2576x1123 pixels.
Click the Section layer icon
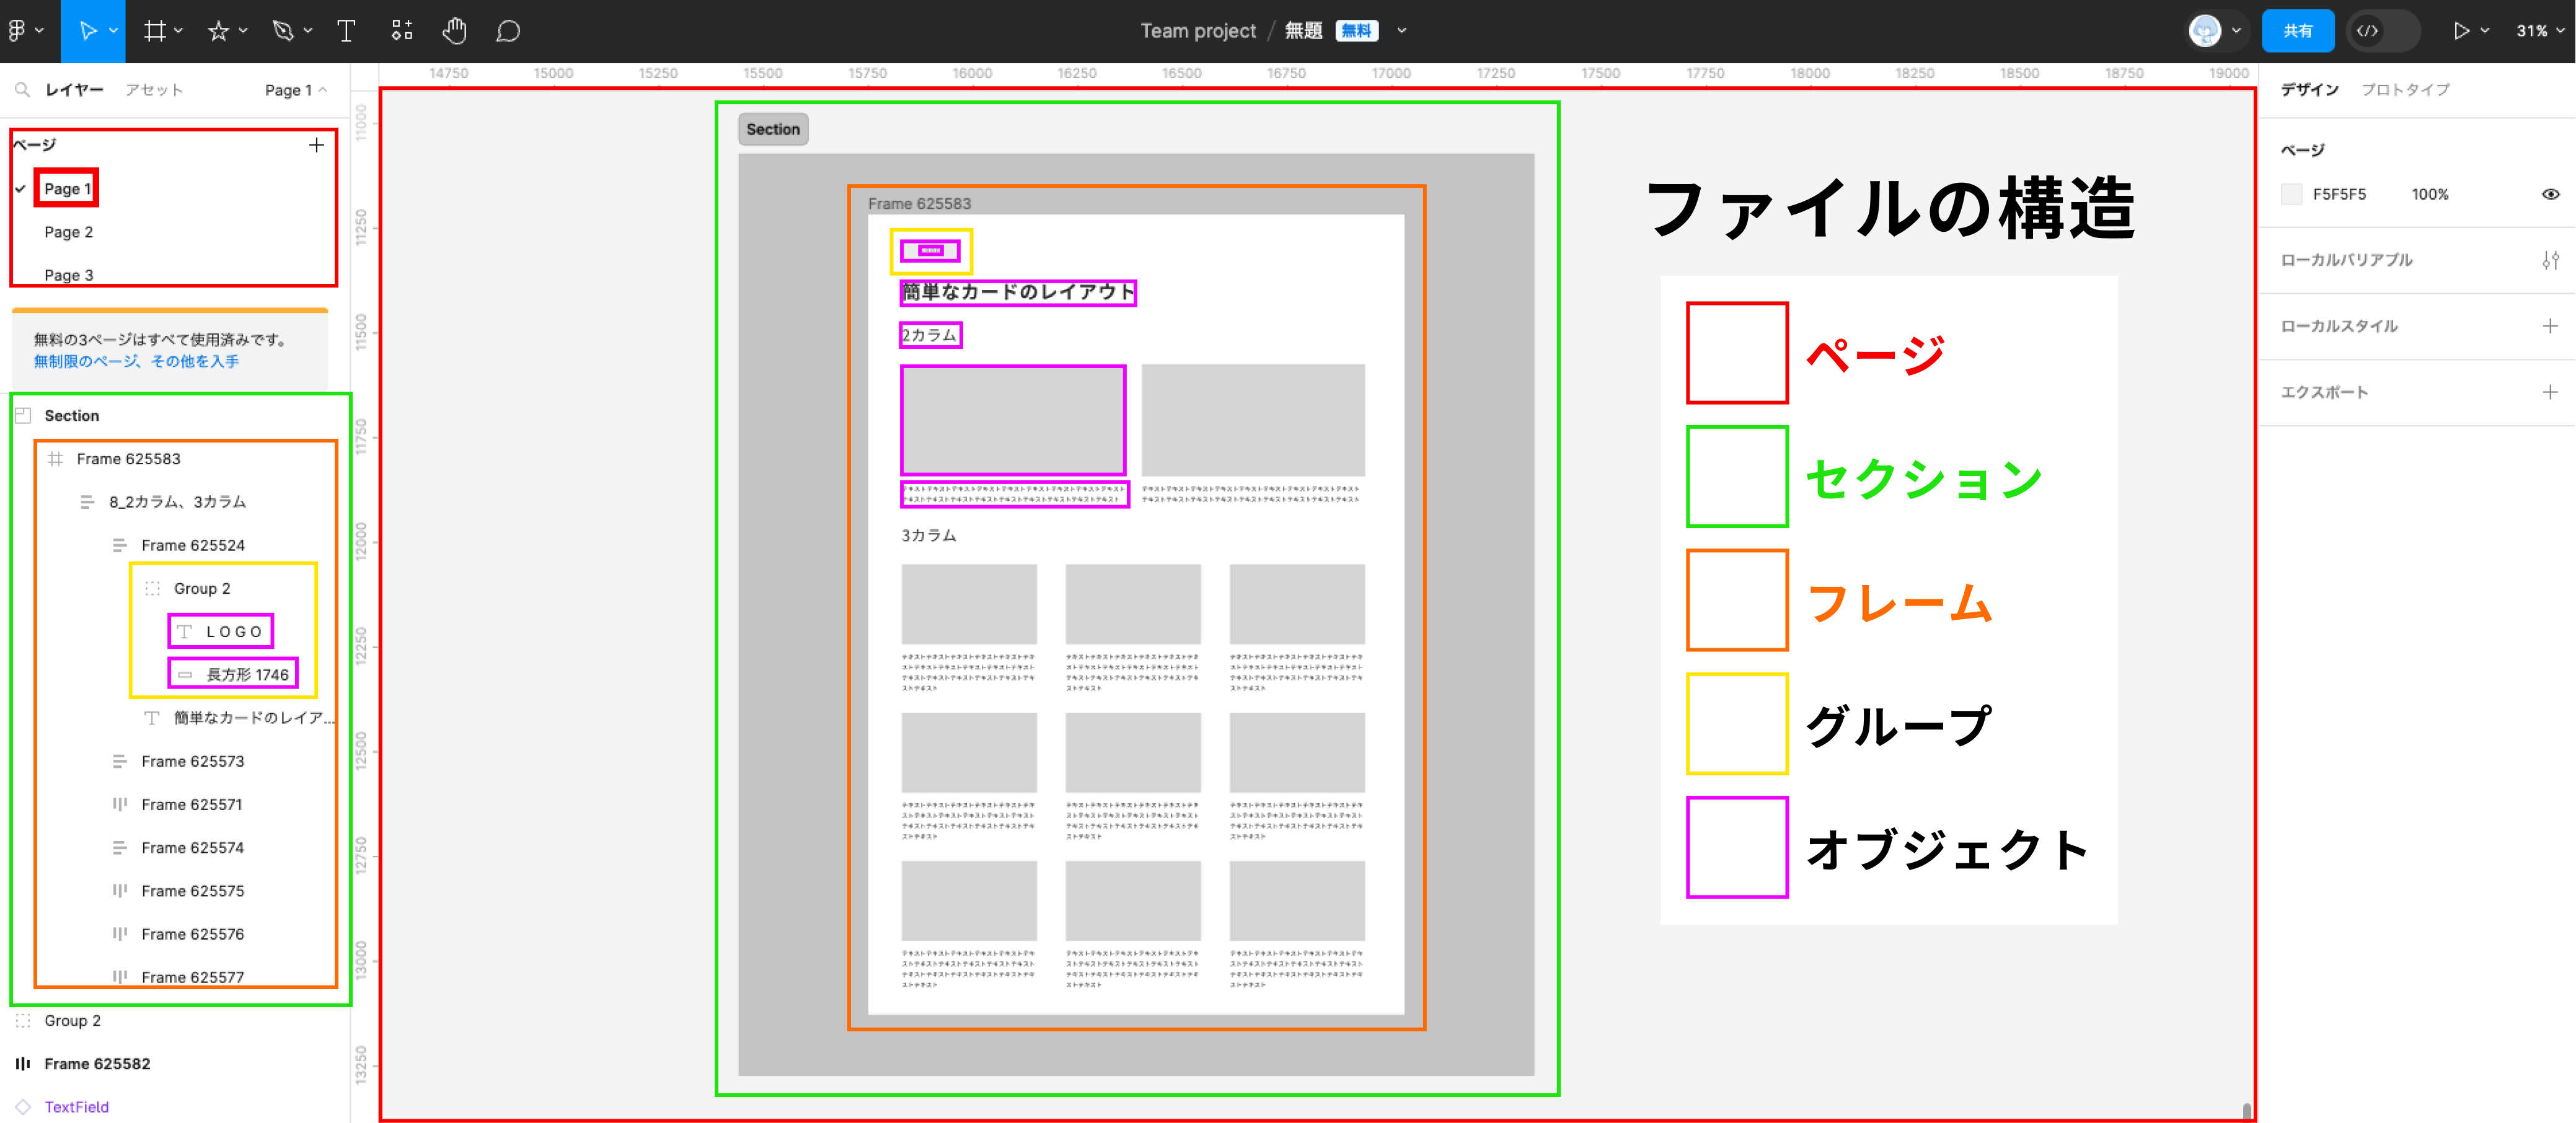click(23, 416)
